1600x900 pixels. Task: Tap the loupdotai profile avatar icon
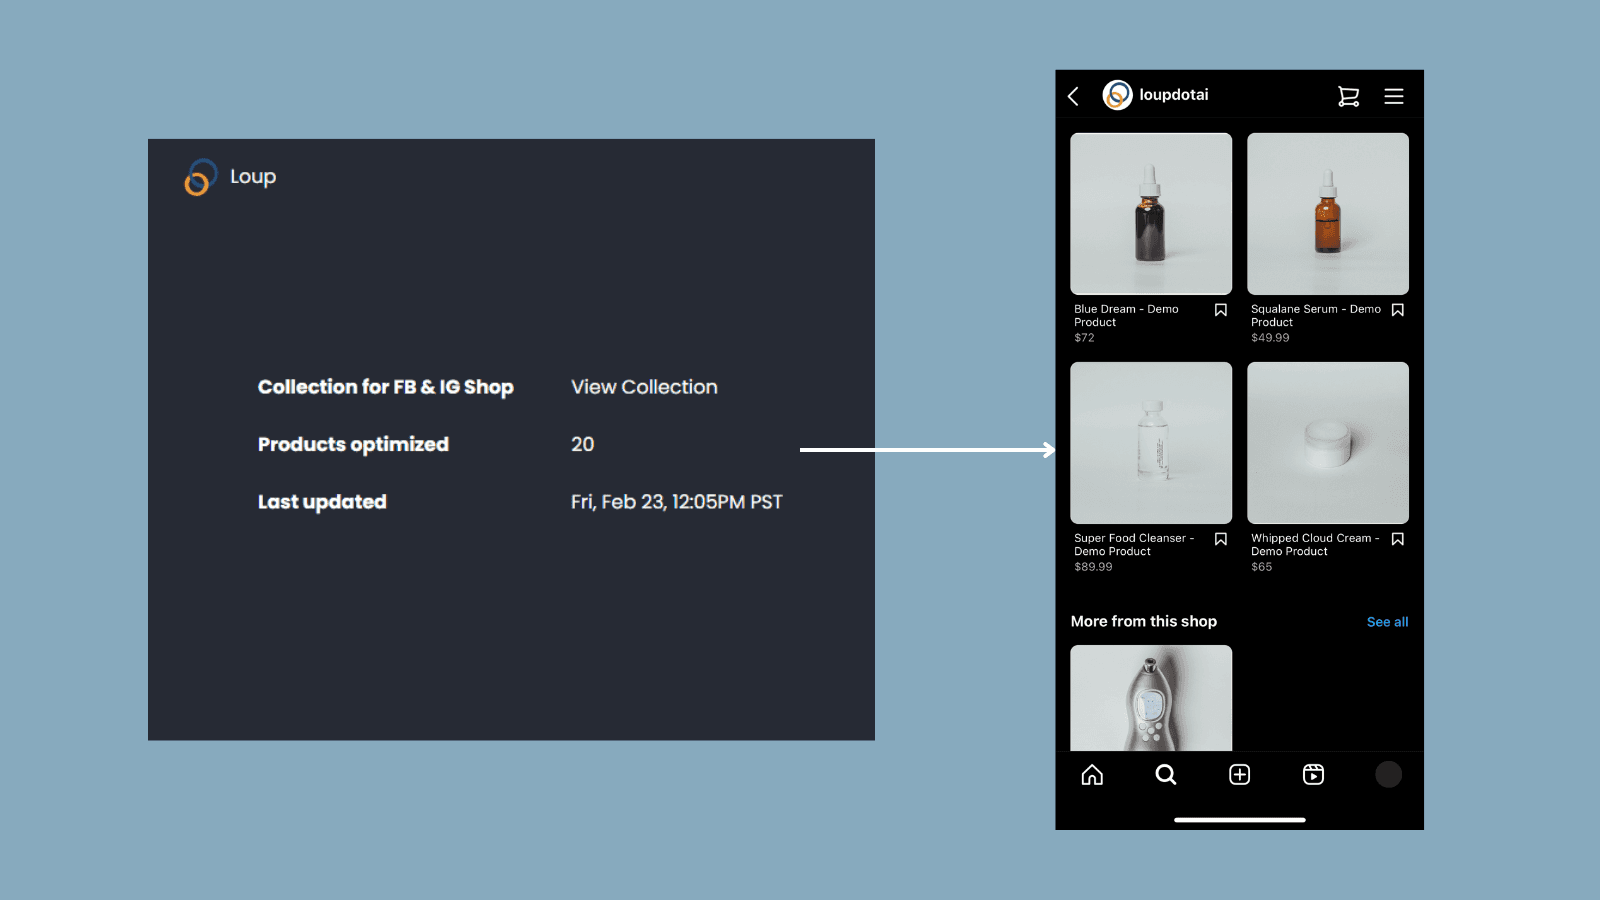(x=1117, y=95)
